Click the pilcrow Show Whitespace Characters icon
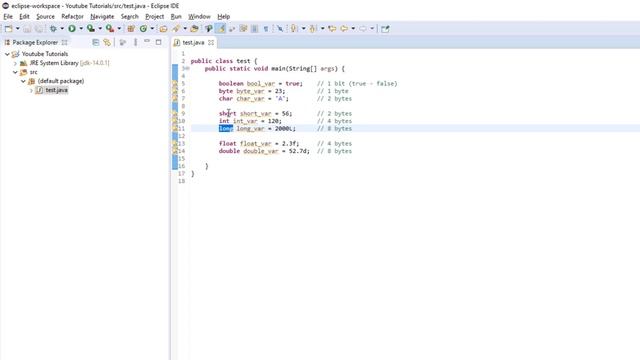Screen dimensions: 640x360 pyautogui.click(x=266, y=29)
